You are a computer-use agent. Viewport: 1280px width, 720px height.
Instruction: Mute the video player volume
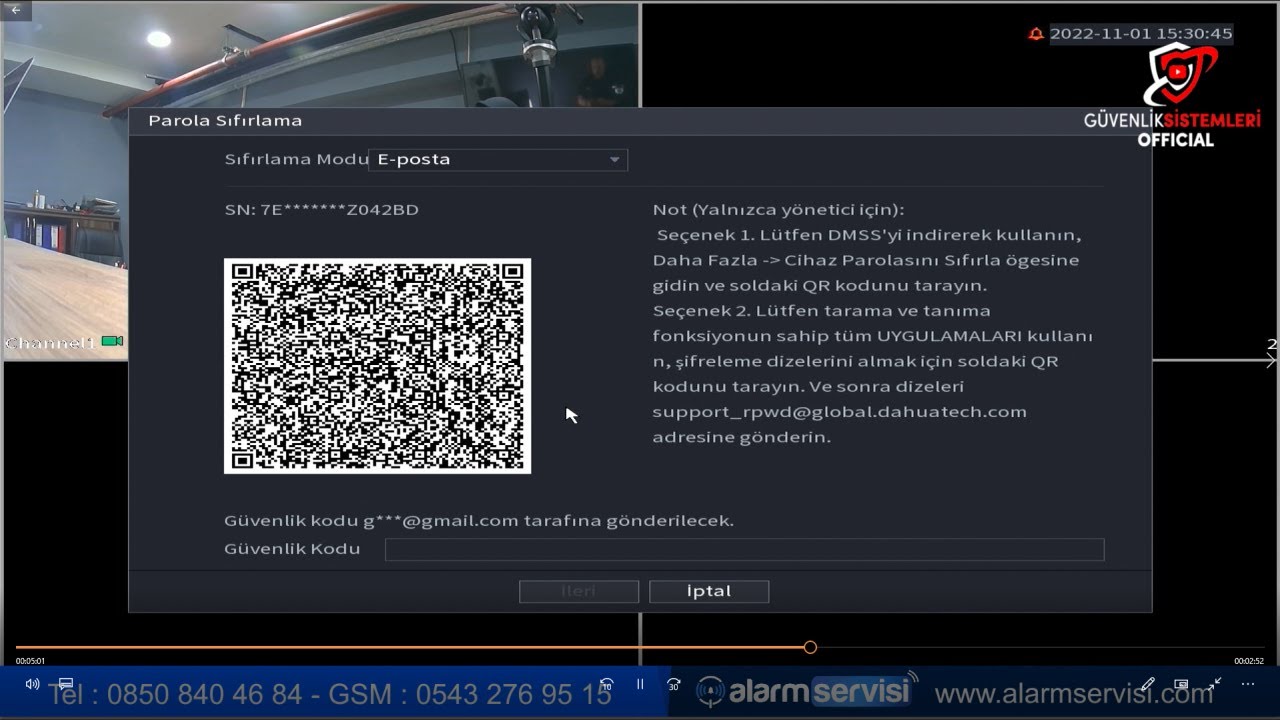tap(32, 684)
